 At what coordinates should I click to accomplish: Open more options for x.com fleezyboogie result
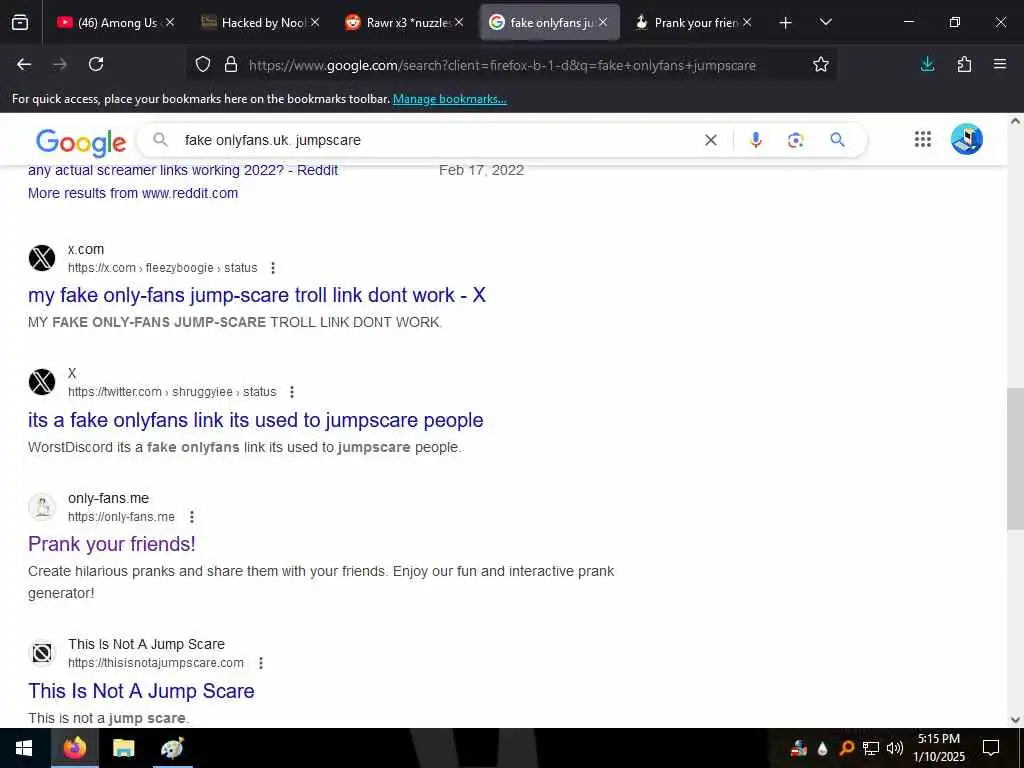(x=273, y=268)
